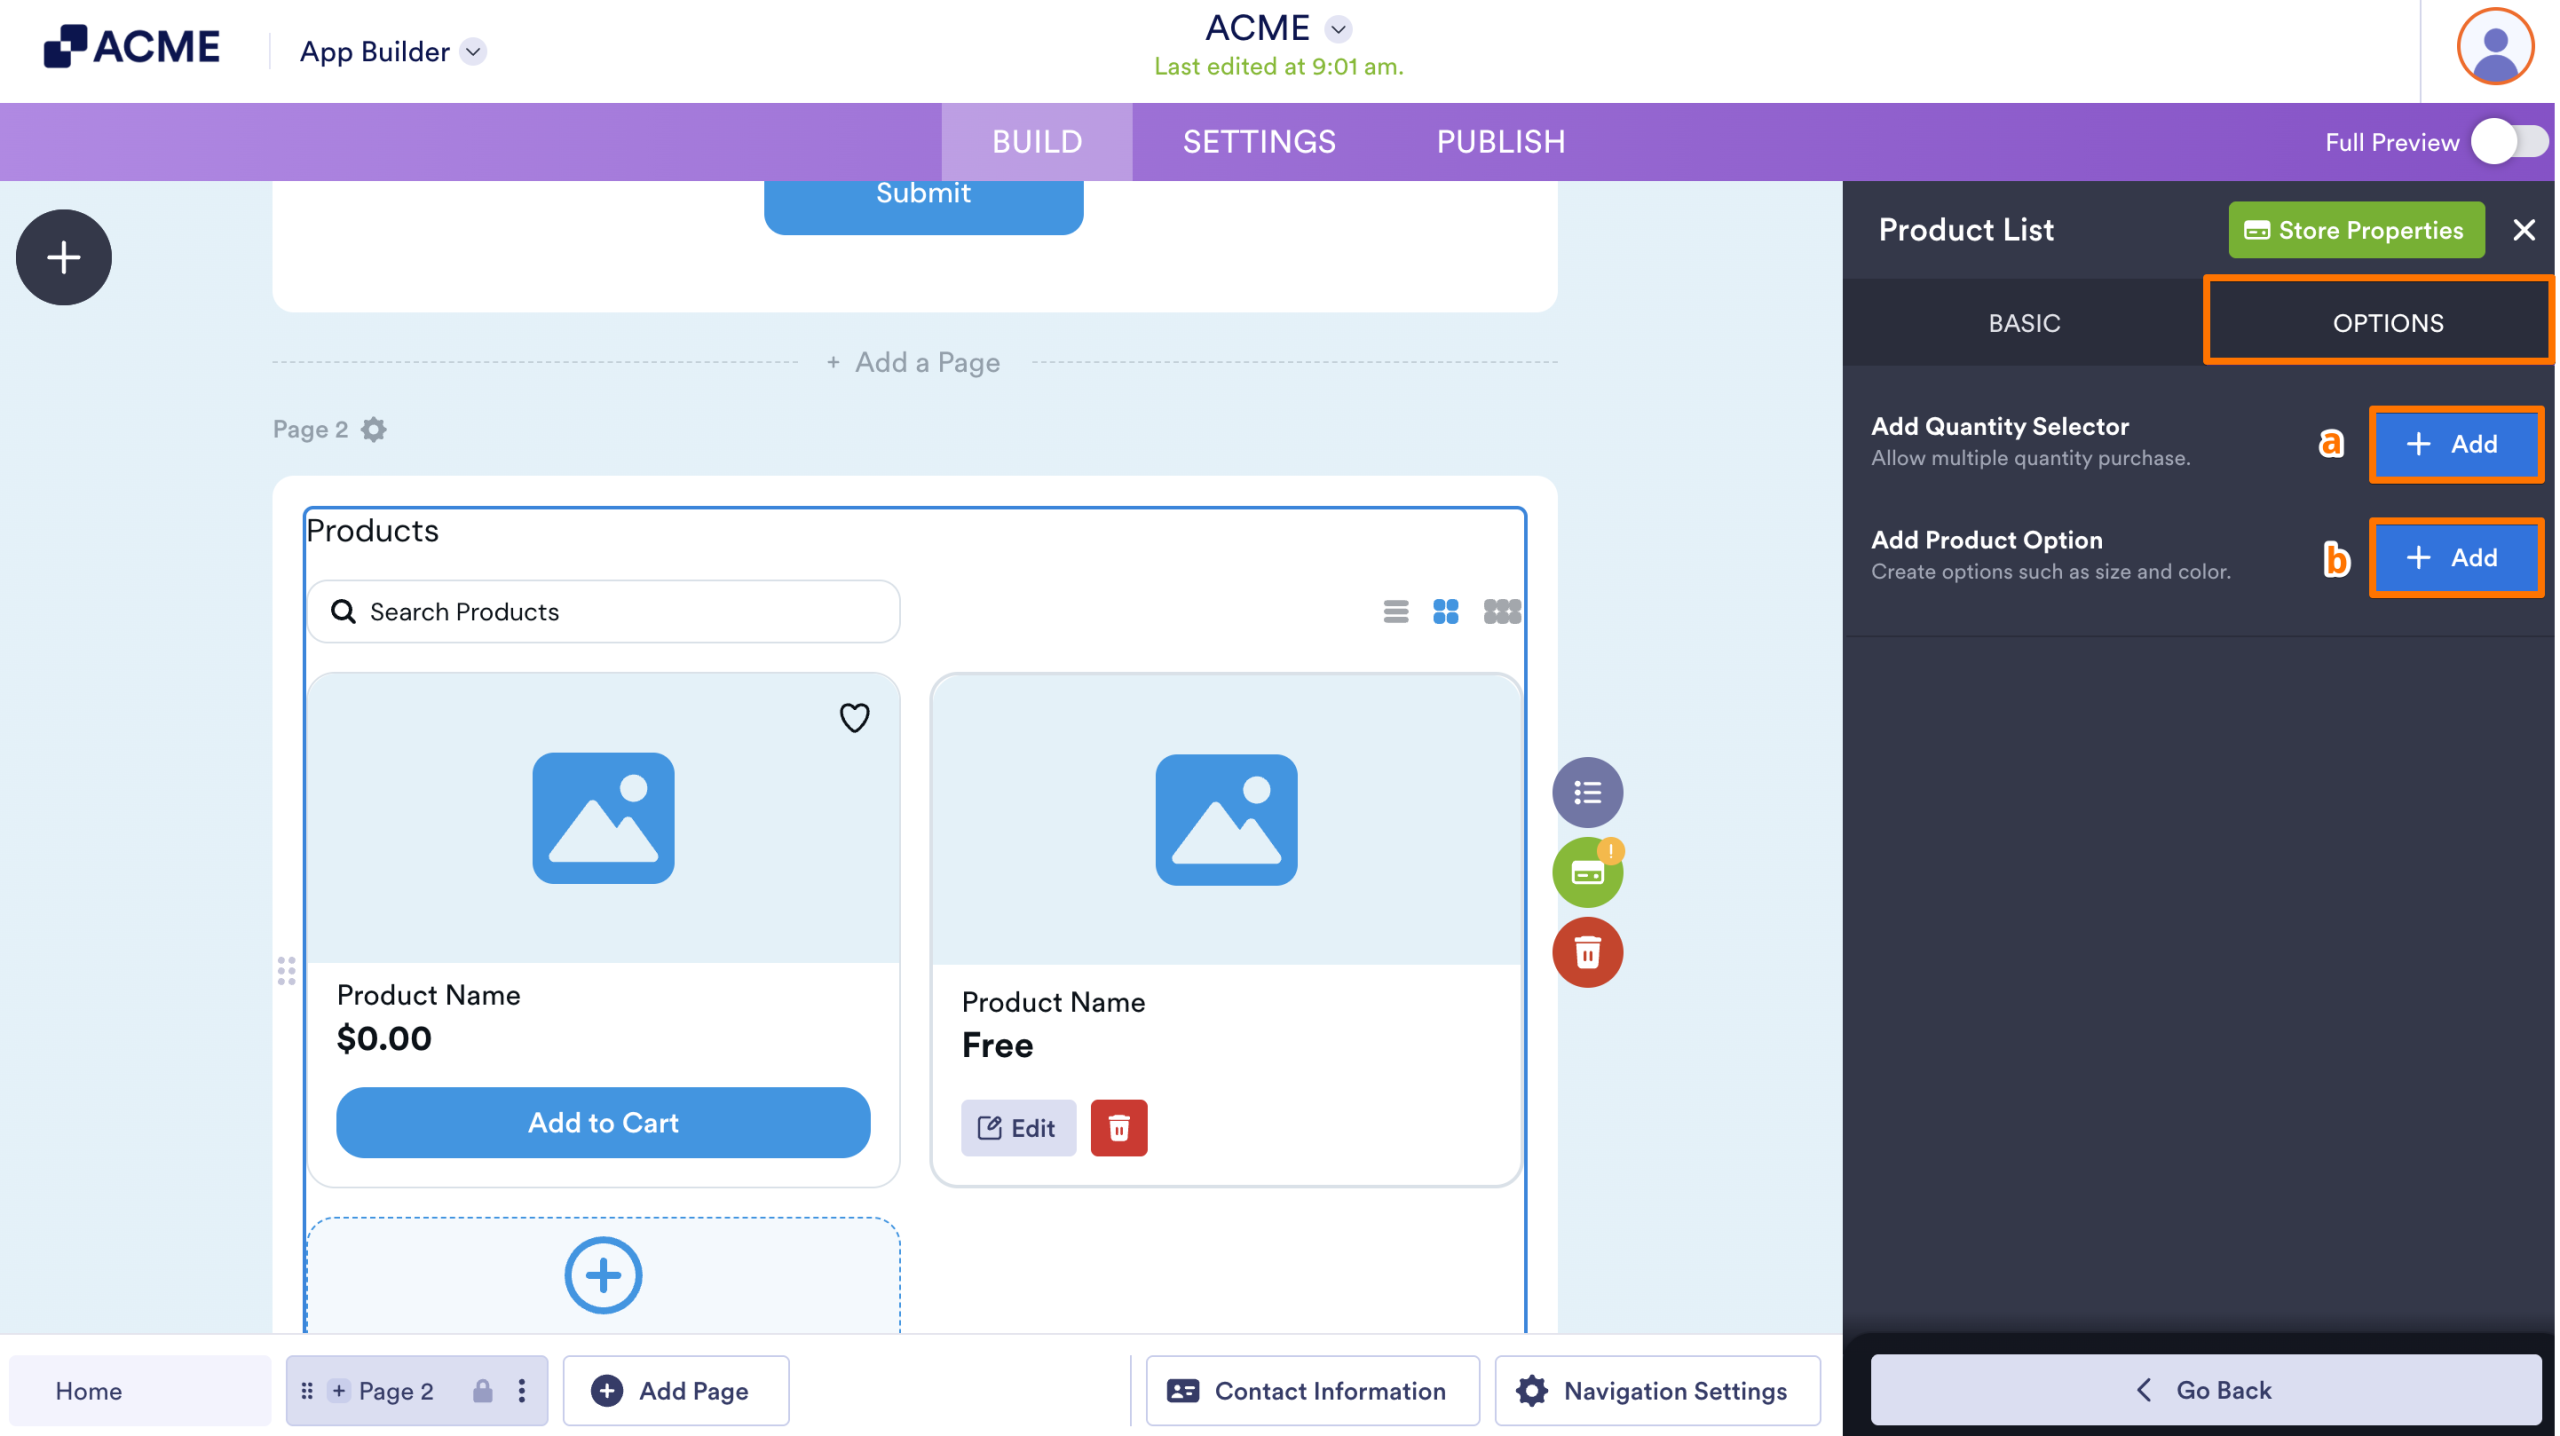The image size is (2560, 1436).
Task: Click the Products heading text
Action: click(373, 531)
